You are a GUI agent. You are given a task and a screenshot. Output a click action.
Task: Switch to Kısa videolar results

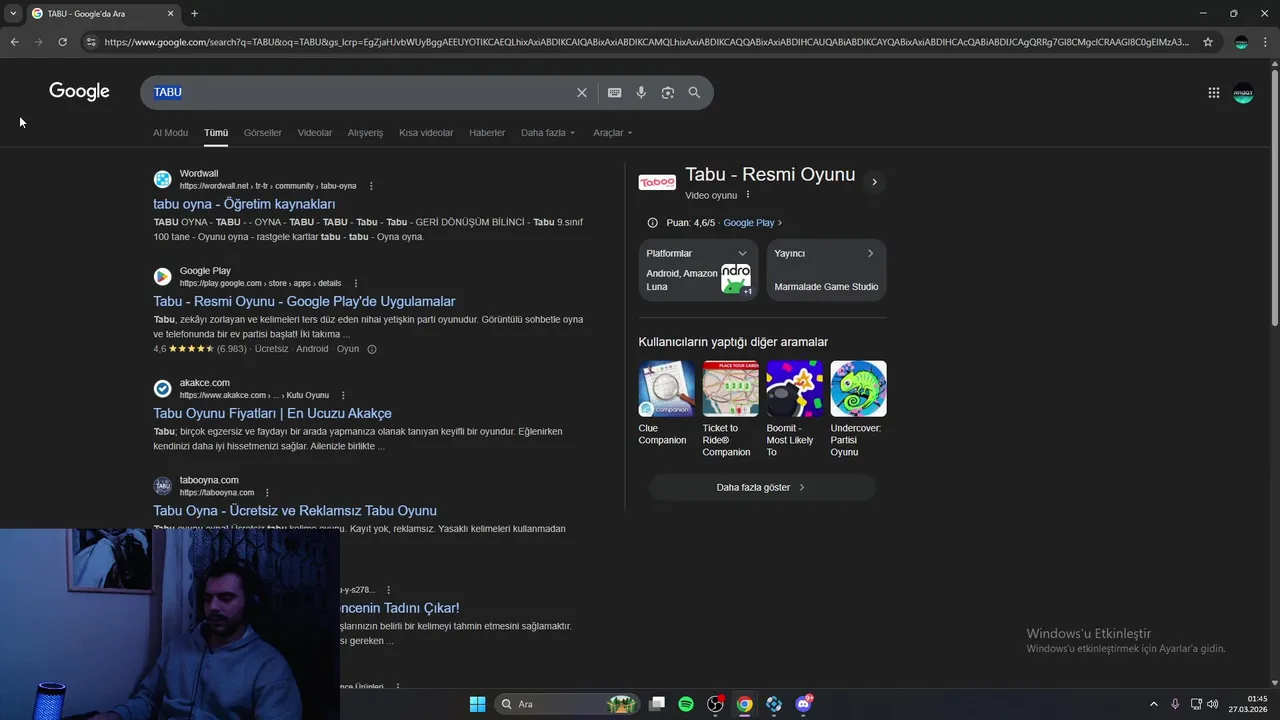coord(426,133)
